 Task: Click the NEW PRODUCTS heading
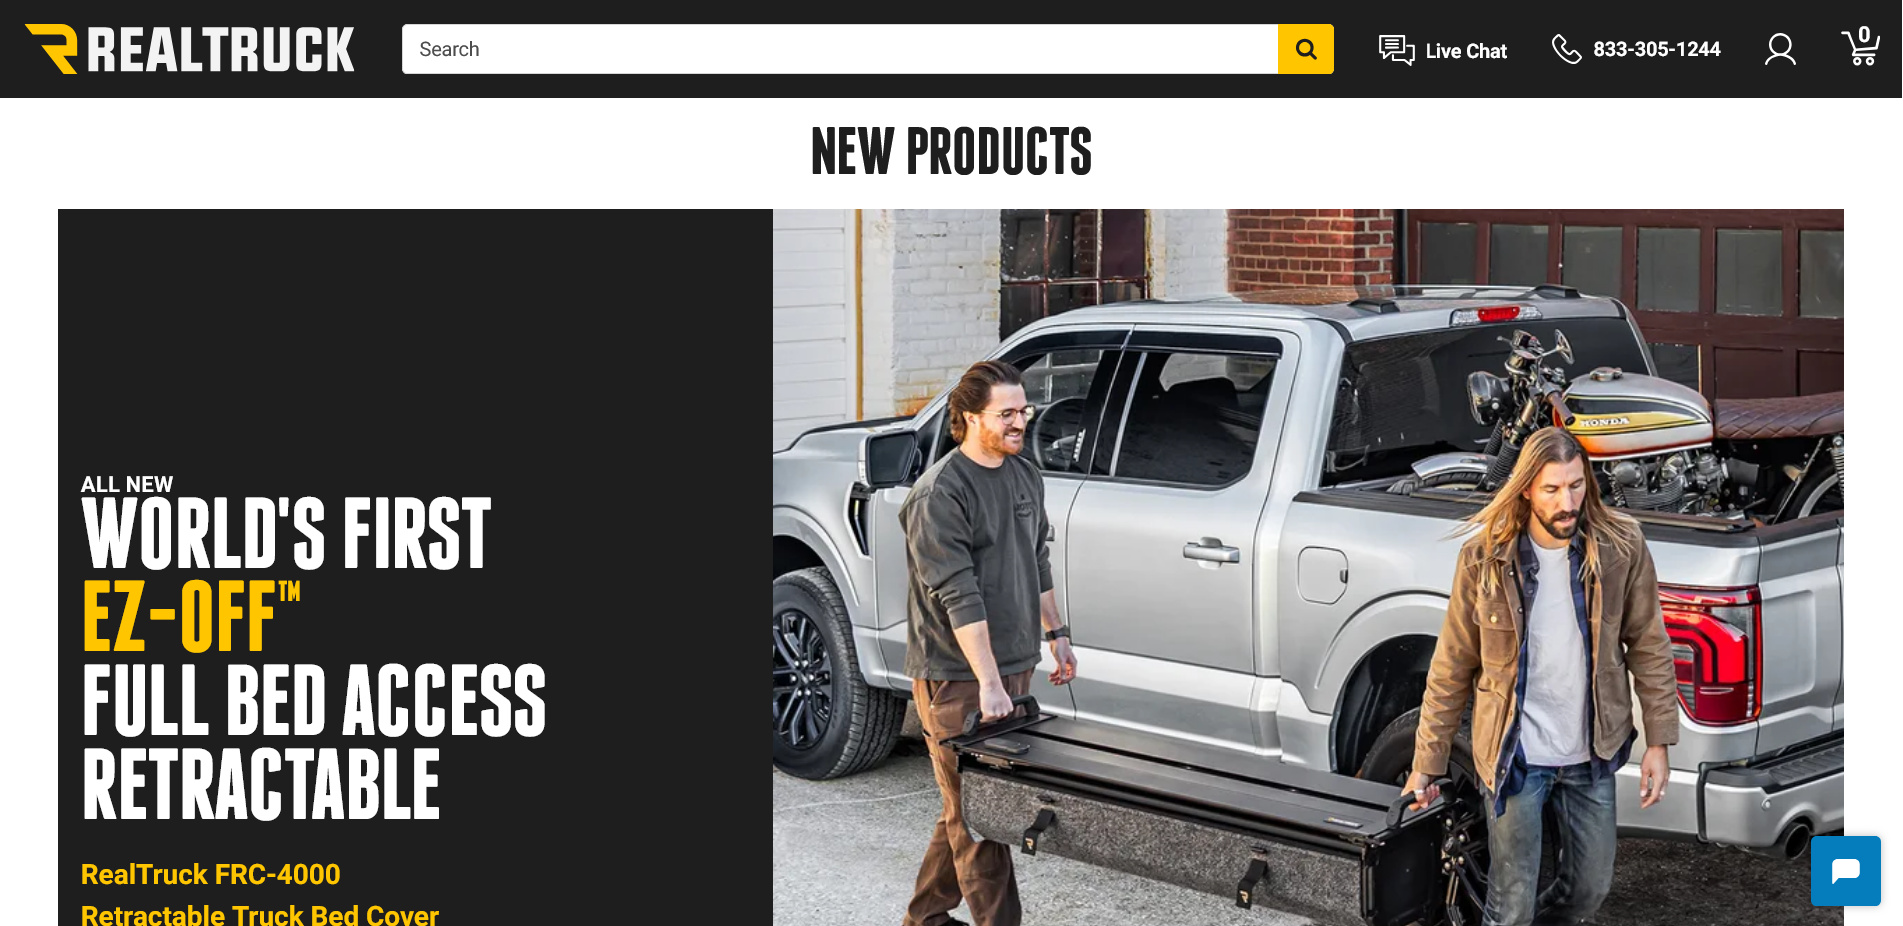pyautogui.click(x=951, y=152)
